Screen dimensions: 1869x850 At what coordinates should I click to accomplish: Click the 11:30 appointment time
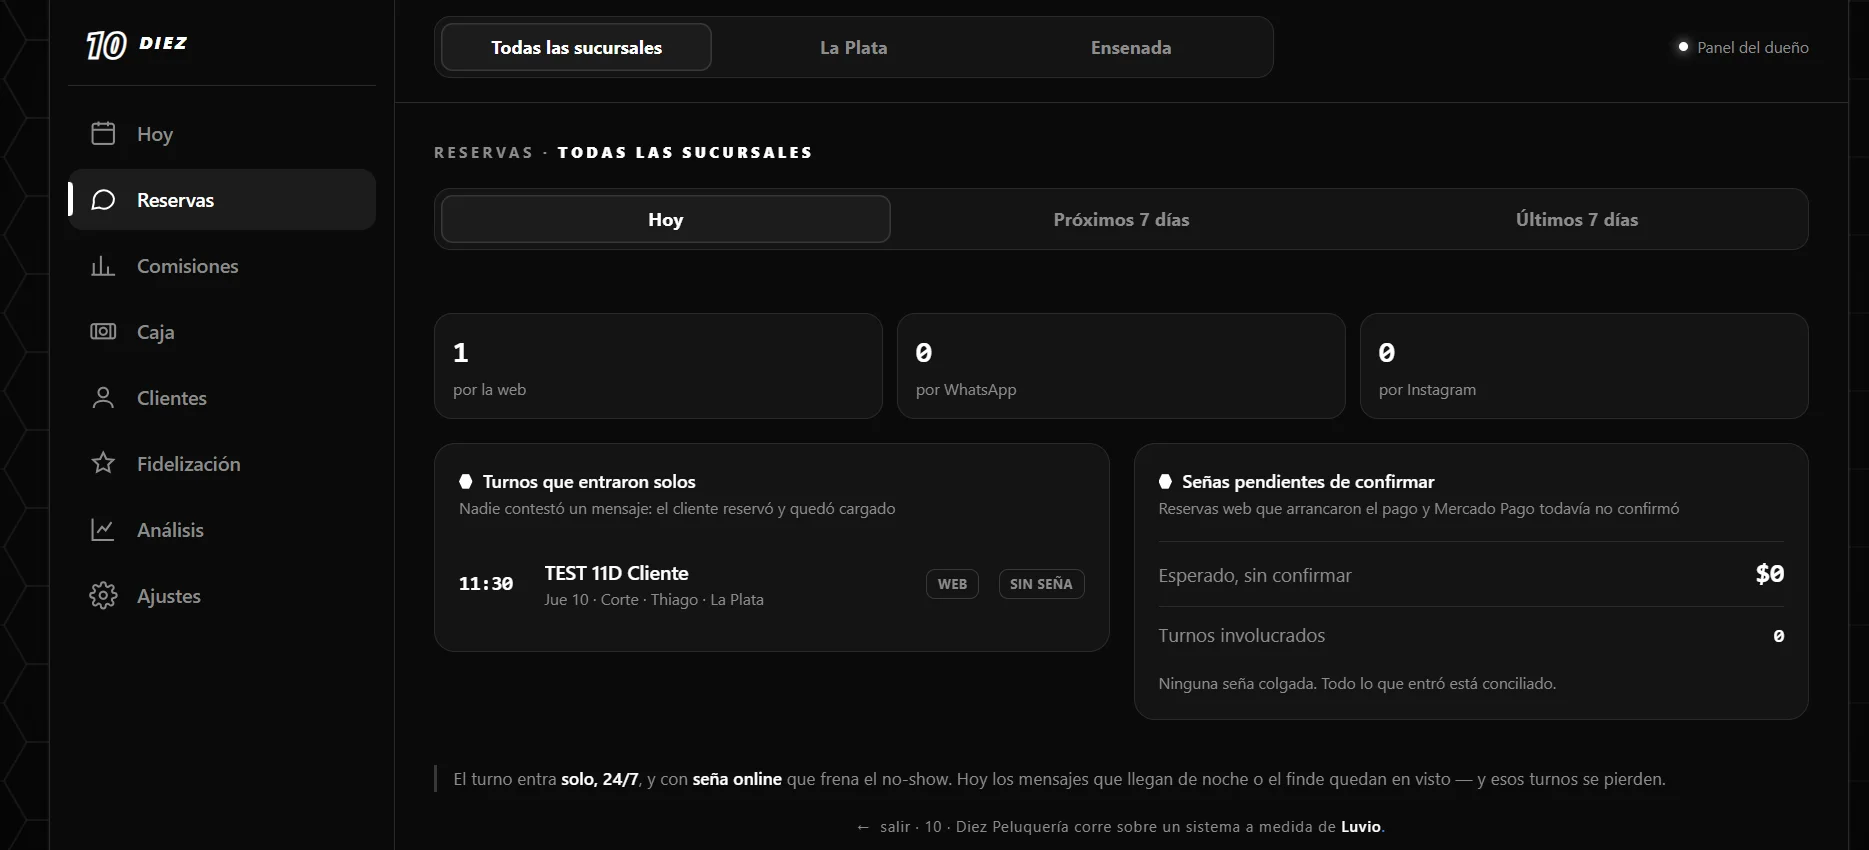point(486,584)
